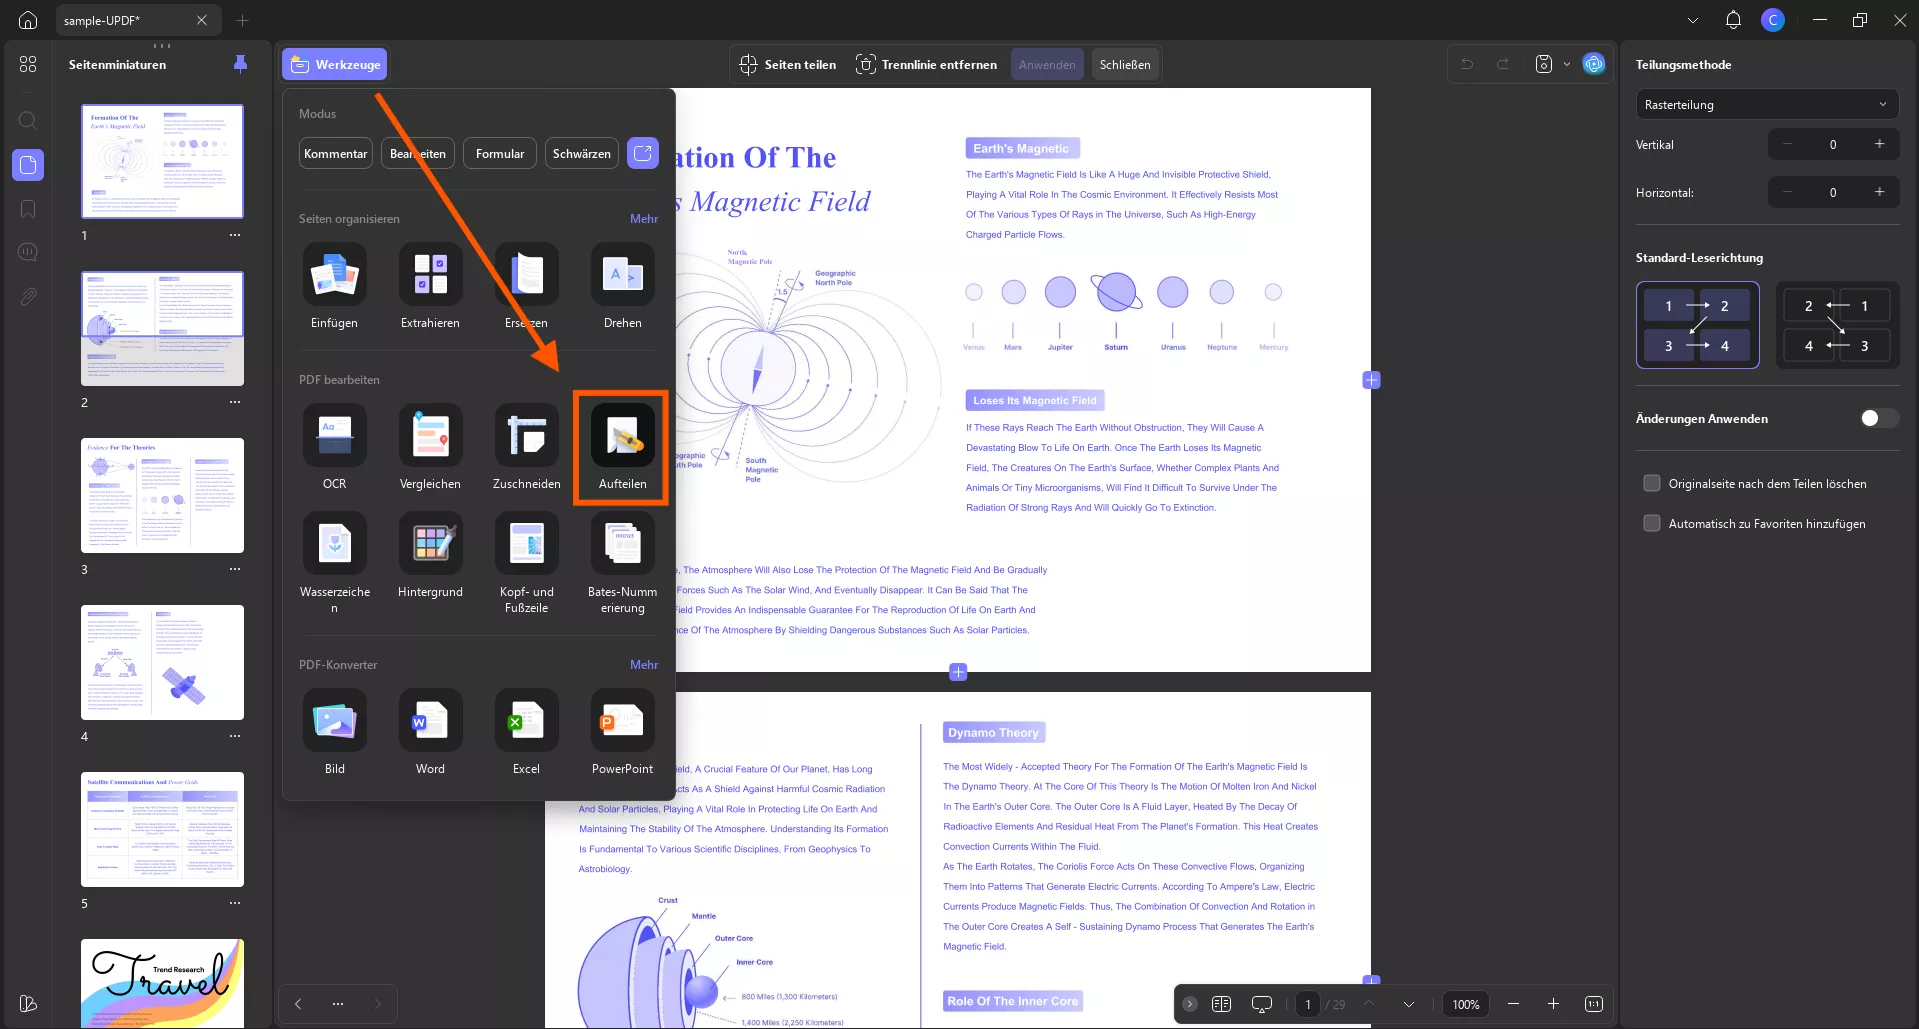Select right-to-left reading order option

pos(1837,325)
